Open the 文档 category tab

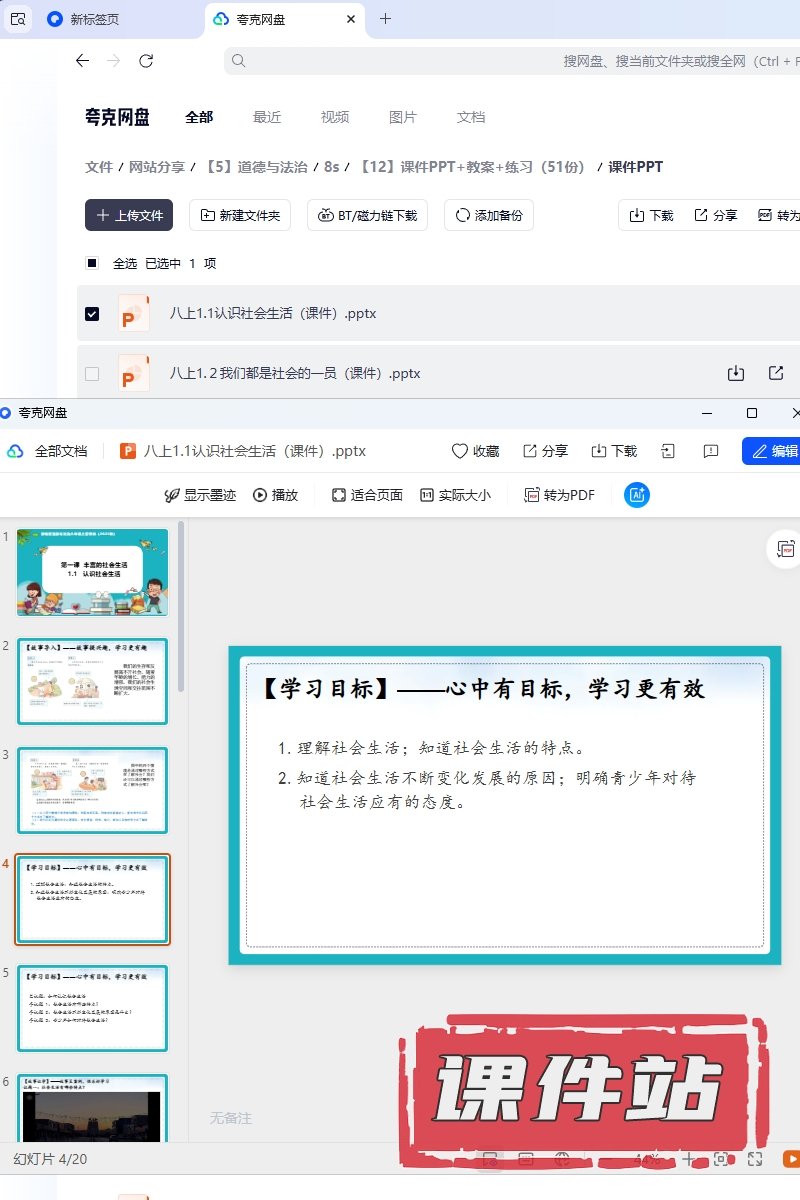471,117
